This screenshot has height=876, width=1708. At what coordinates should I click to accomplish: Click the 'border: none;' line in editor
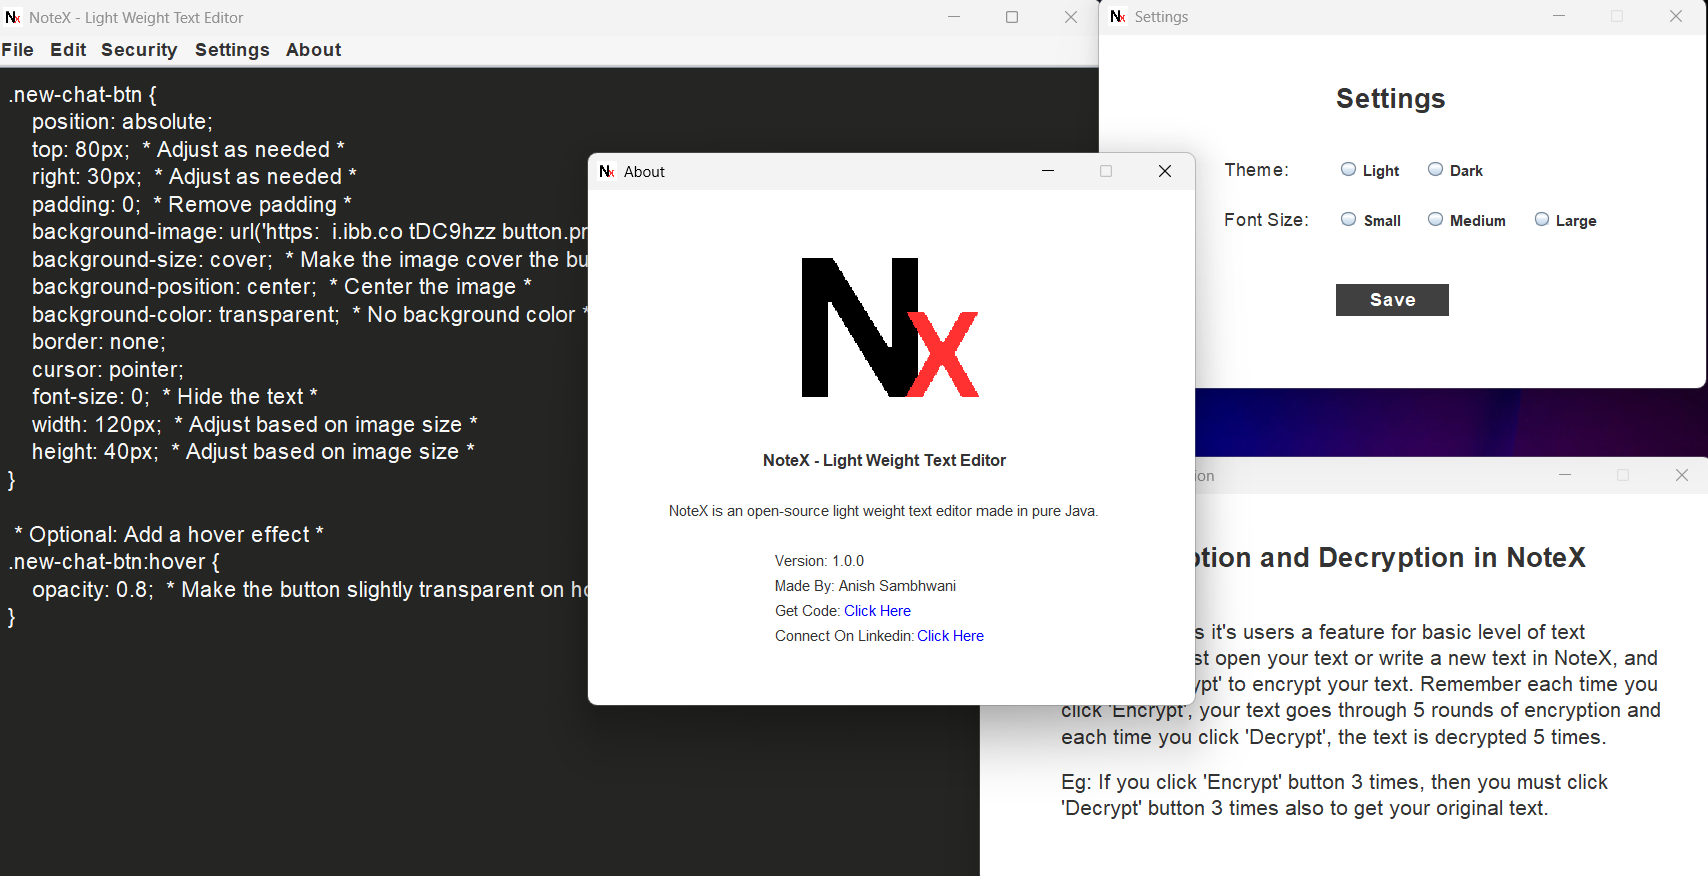99,342
